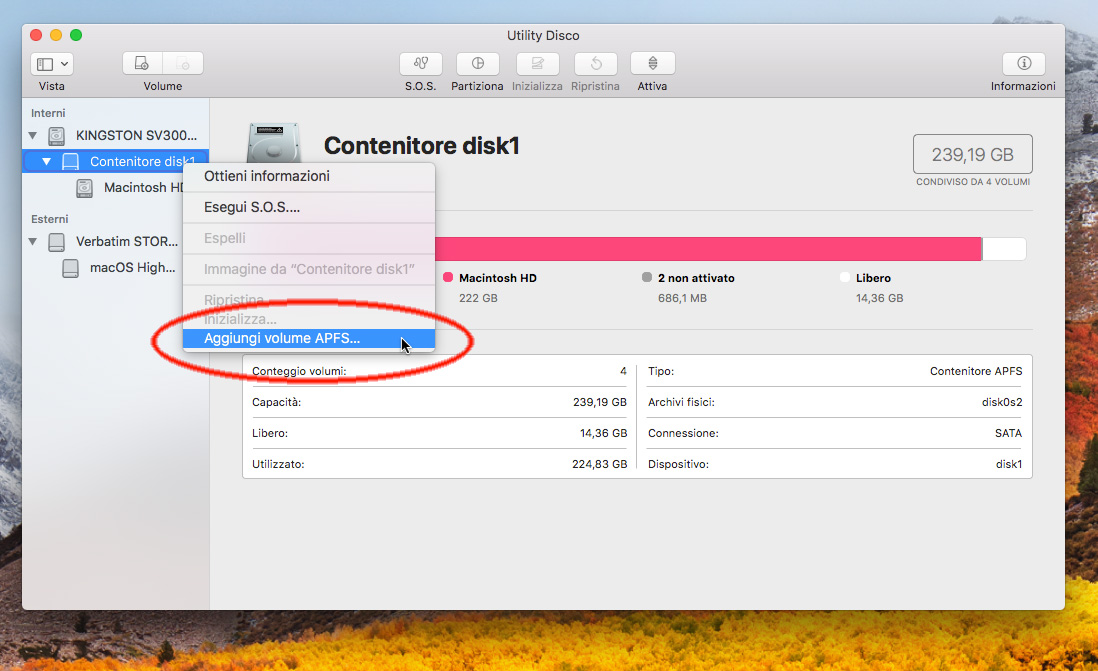Choose Ottieni informazioni from context menu
This screenshot has width=1098, height=671.
pos(309,176)
